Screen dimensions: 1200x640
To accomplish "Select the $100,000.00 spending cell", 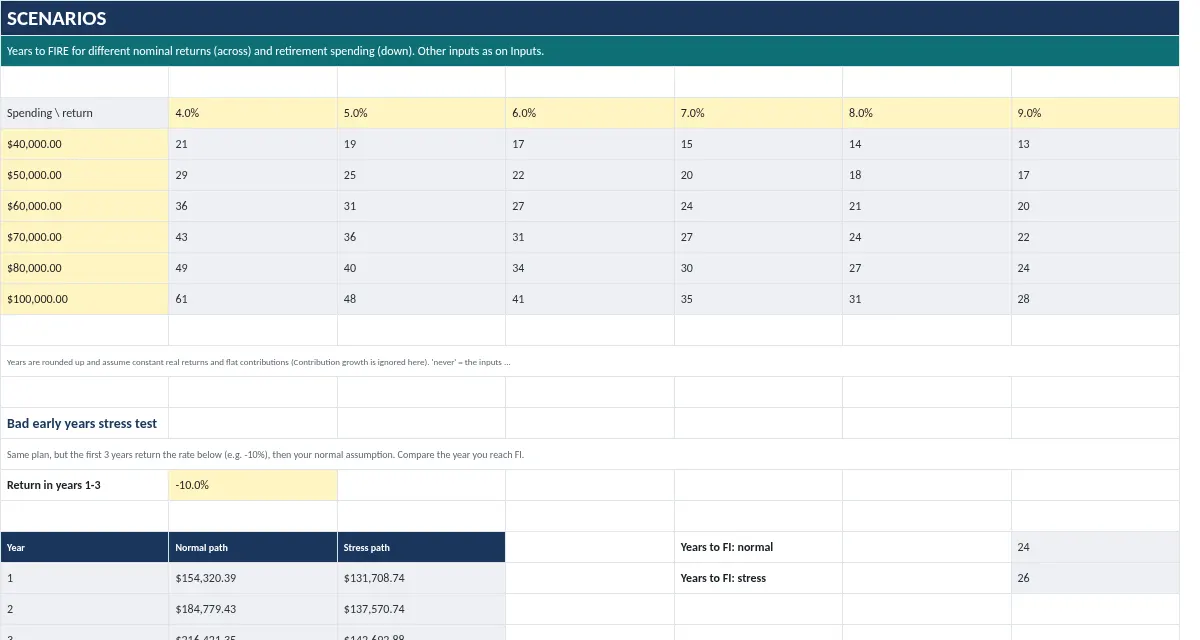I will click(x=85, y=299).
